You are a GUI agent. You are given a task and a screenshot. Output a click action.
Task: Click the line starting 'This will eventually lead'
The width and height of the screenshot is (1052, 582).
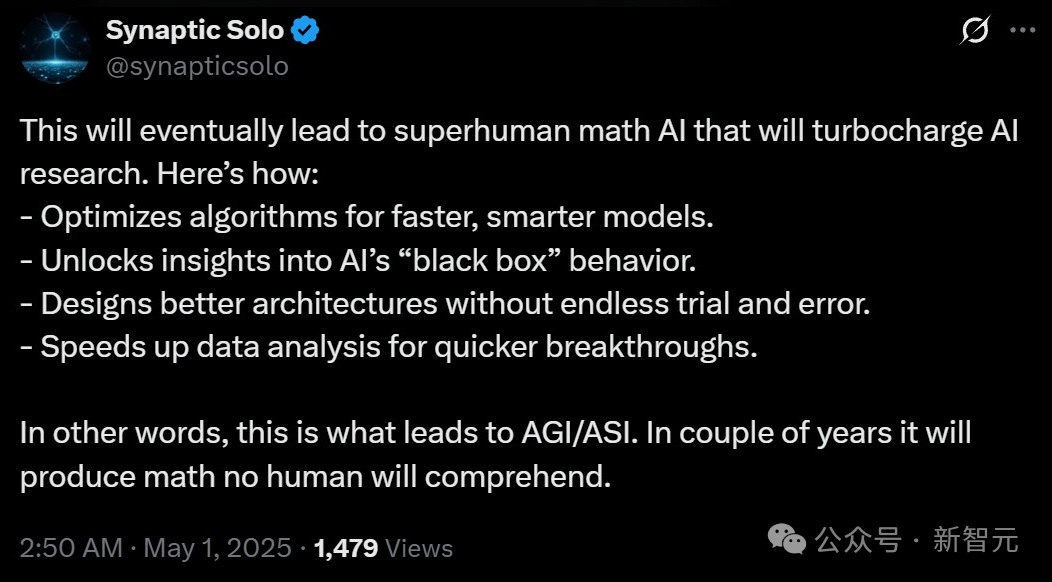click(x=519, y=130)
